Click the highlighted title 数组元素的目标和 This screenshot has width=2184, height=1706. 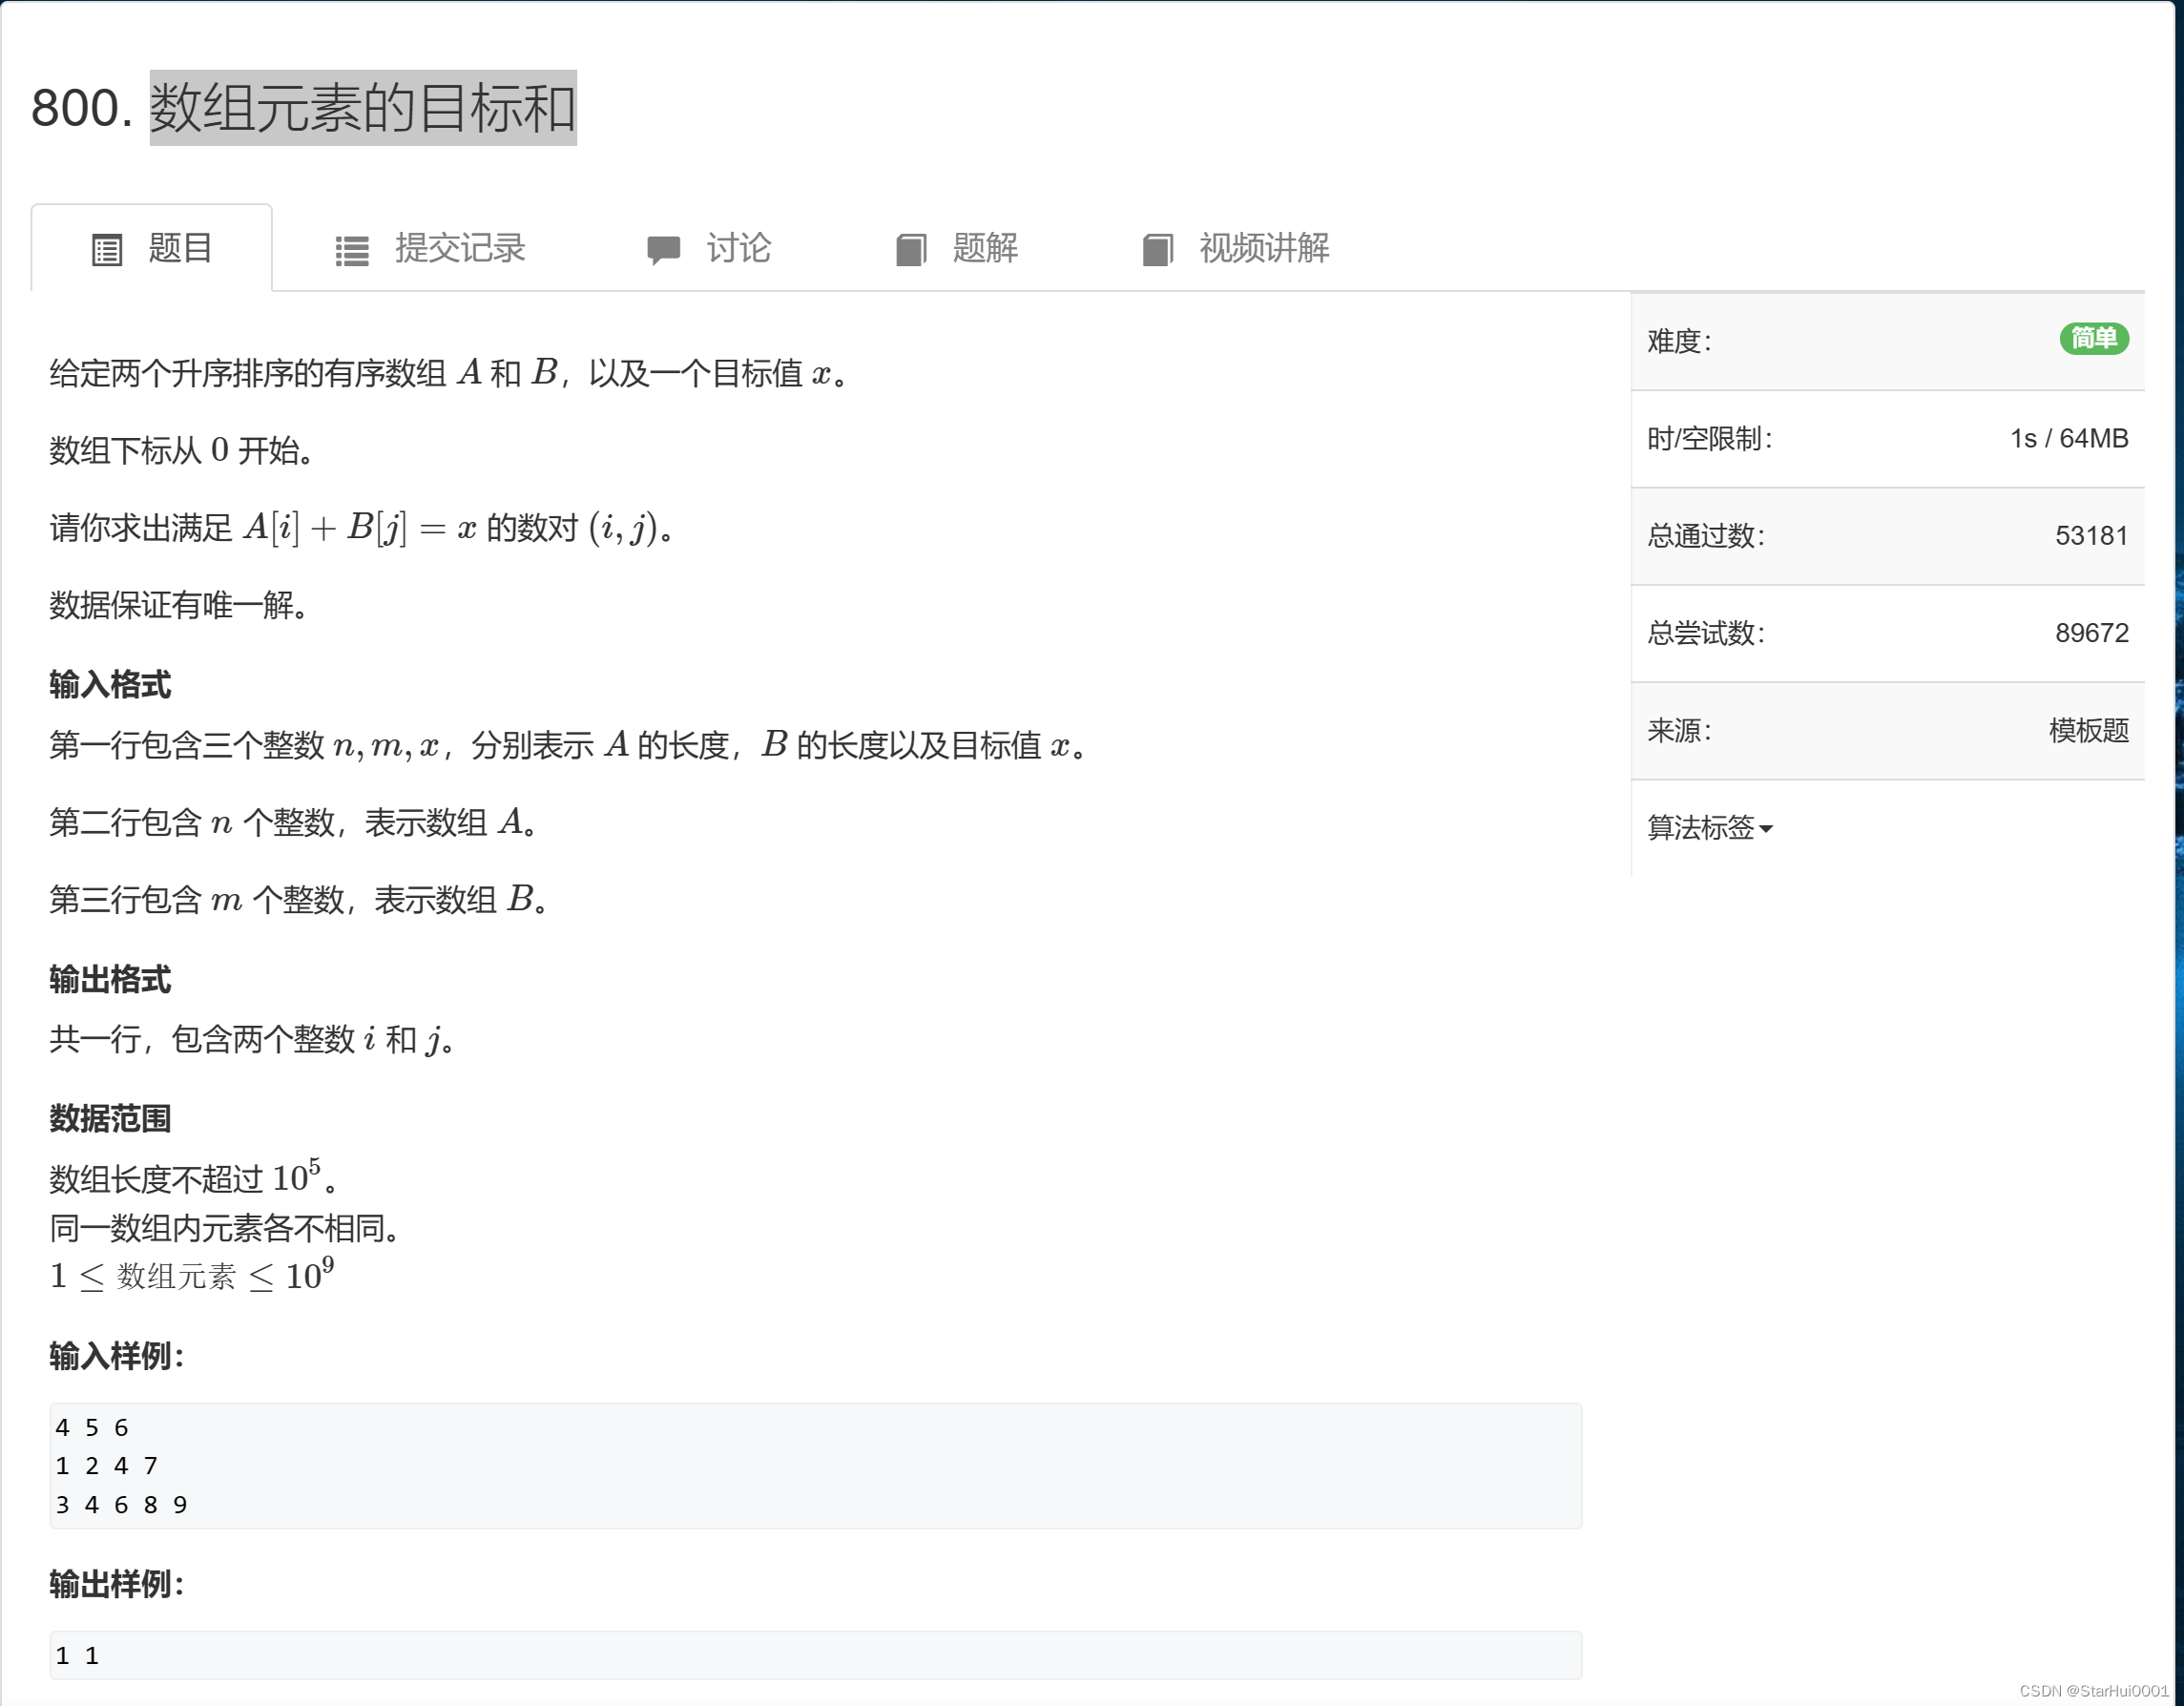coord(362,108)
